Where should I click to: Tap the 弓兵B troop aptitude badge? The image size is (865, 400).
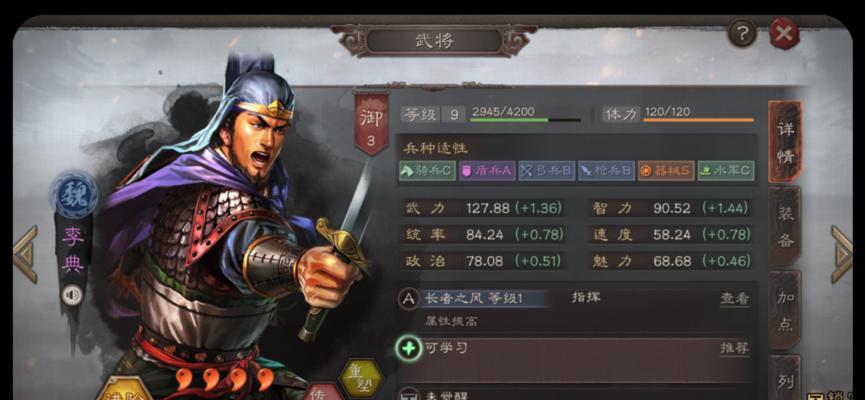(x=547, y=170)
